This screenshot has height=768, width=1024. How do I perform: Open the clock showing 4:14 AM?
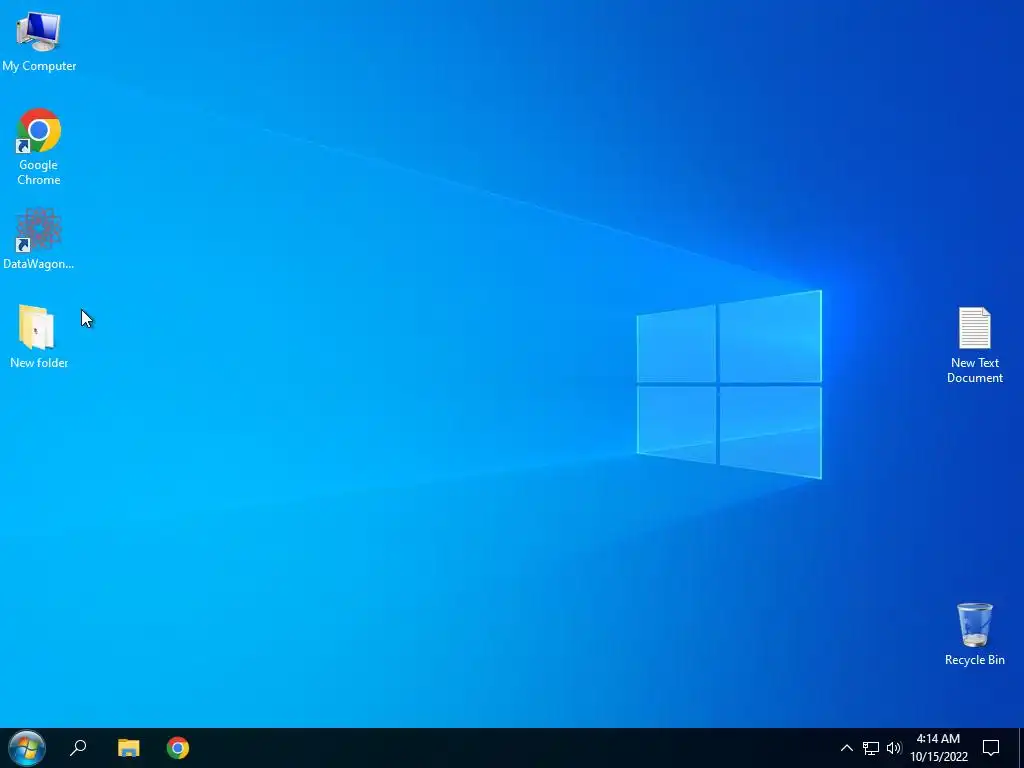tap(938, 748)
